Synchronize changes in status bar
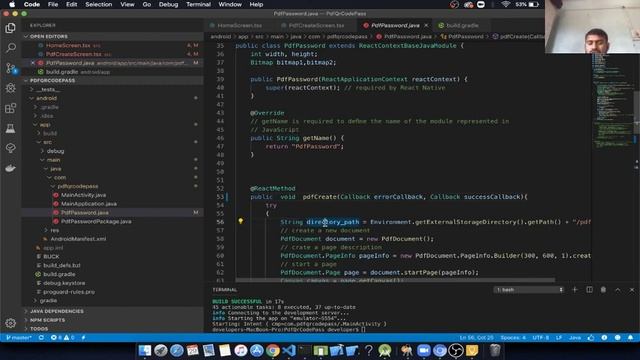The width and height of the screenshot is (640, 360). (41, 338)
